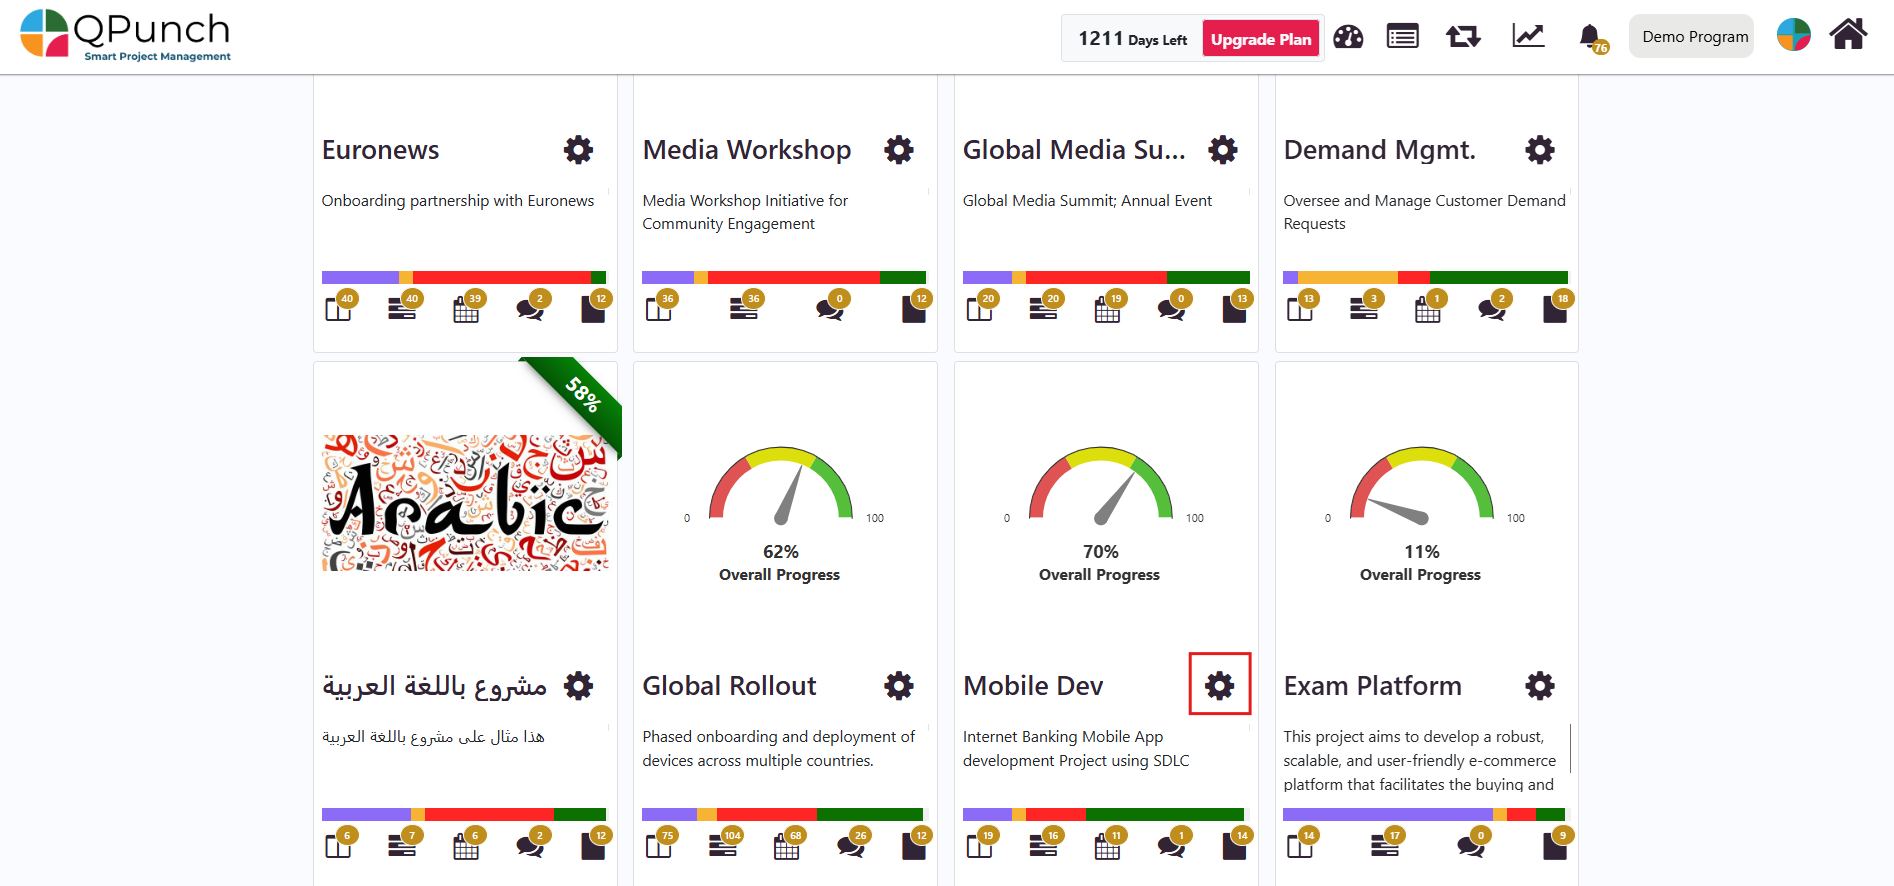Open the dashboard gauge icon in header
Screen dimensions: 1894x886
[x=1348, y=37]
